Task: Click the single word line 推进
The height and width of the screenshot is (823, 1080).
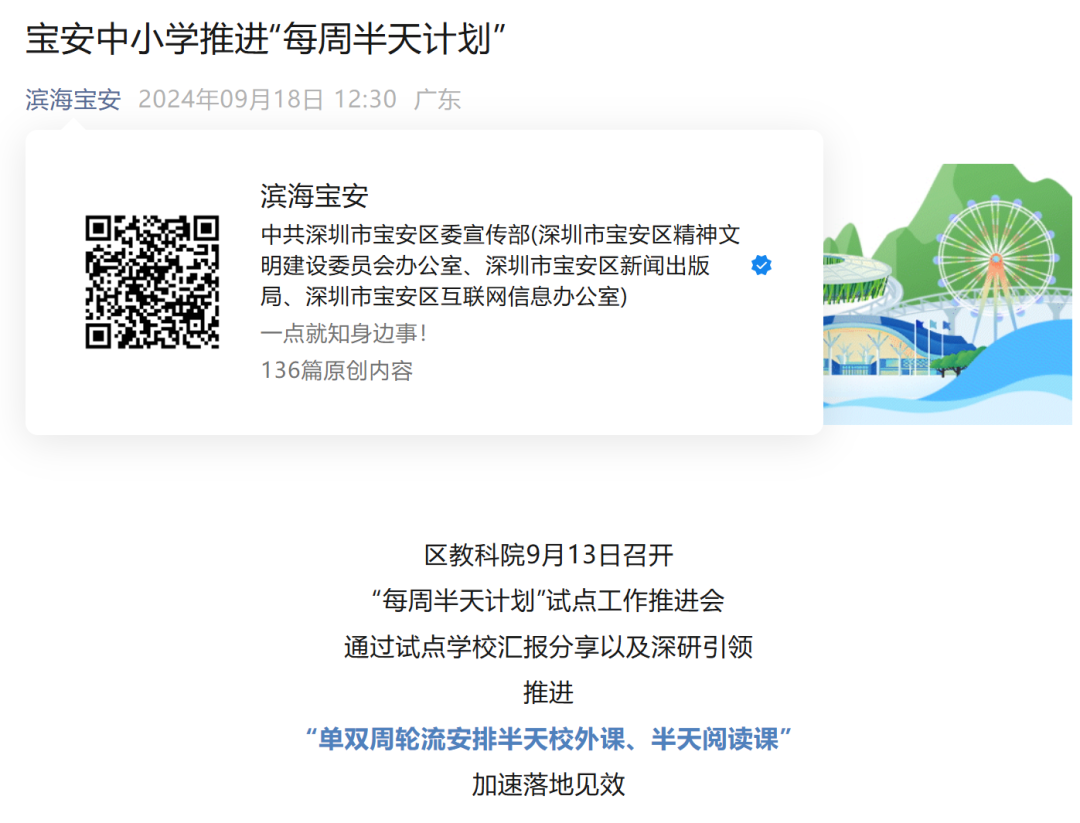Action: pos(548,693)
